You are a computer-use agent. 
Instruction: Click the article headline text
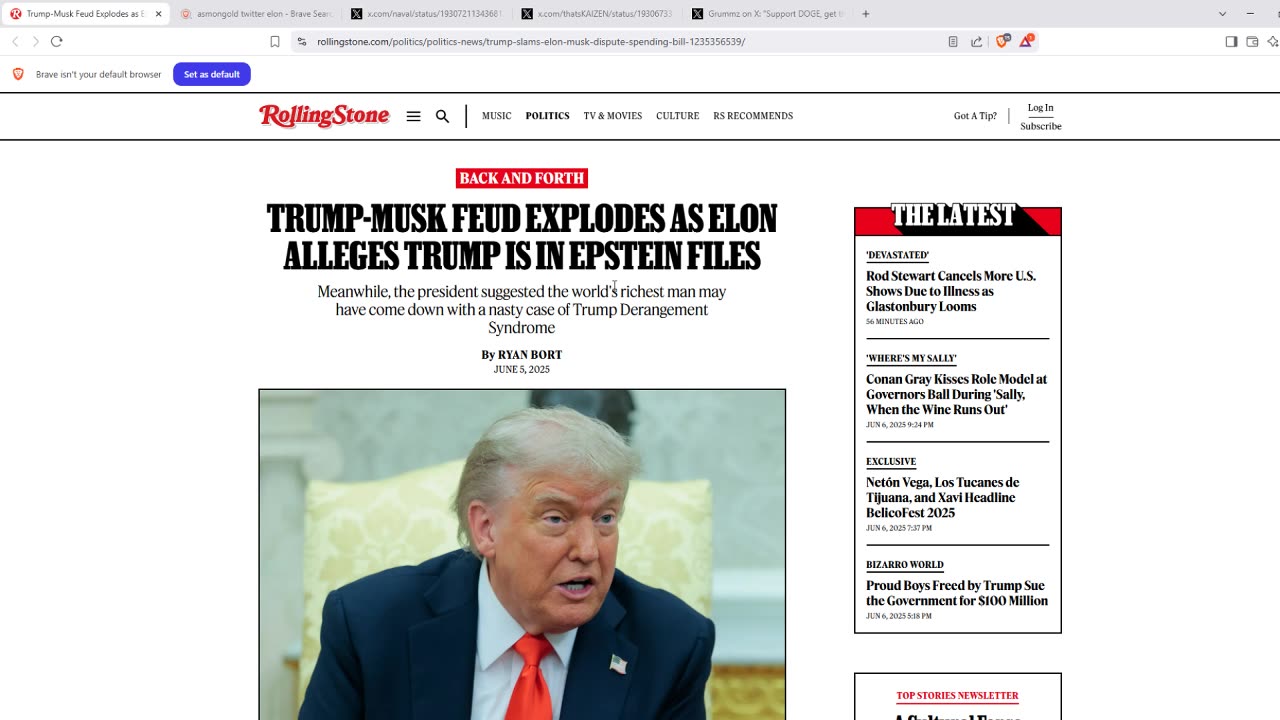[522, 237]
